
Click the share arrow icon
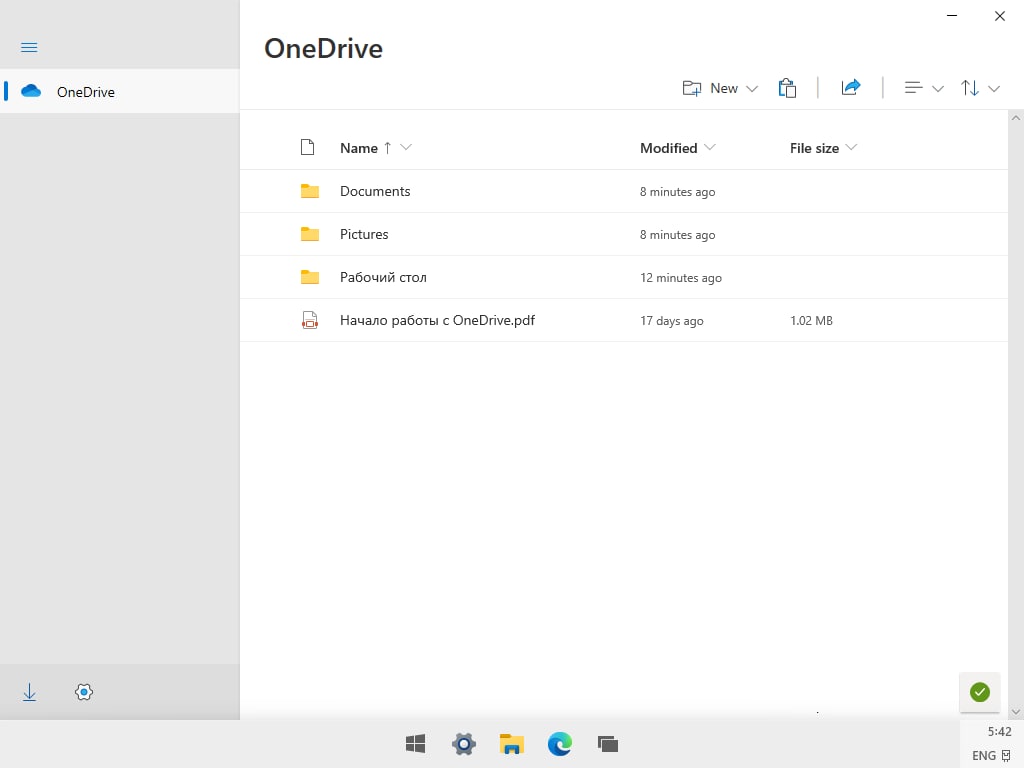(x=851, y=88)
